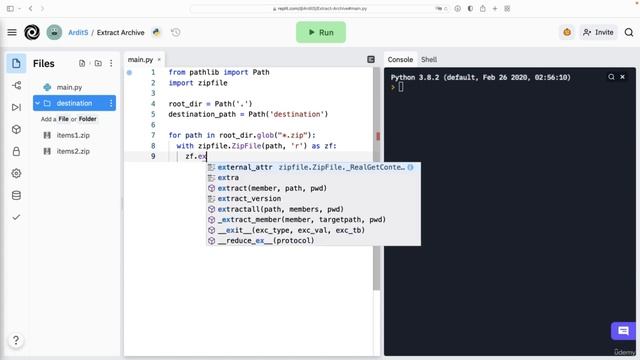The width and height of the screenshot is (640, 360).
Task: Show info for external_attr suggestion
Action: 411,167
